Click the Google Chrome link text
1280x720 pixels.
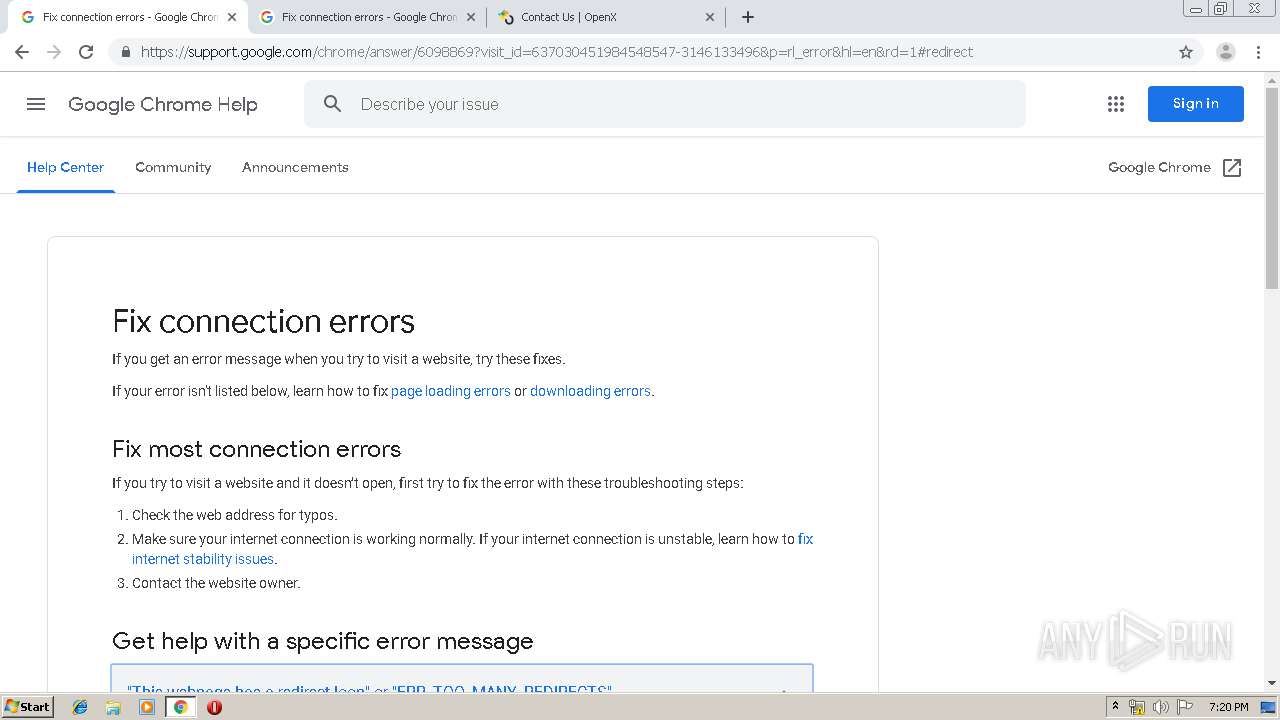coord(1159,168)
